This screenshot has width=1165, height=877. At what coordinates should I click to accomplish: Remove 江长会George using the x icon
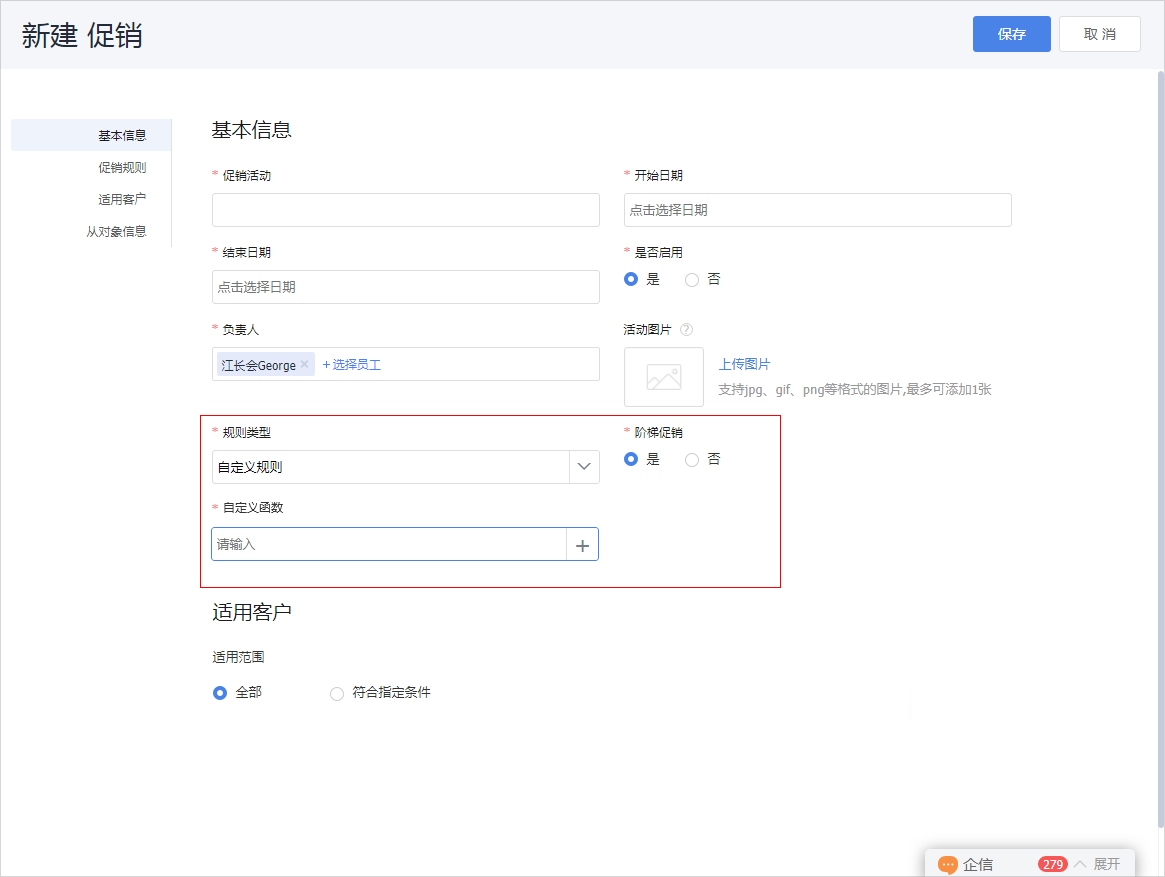tap(303, 364)
